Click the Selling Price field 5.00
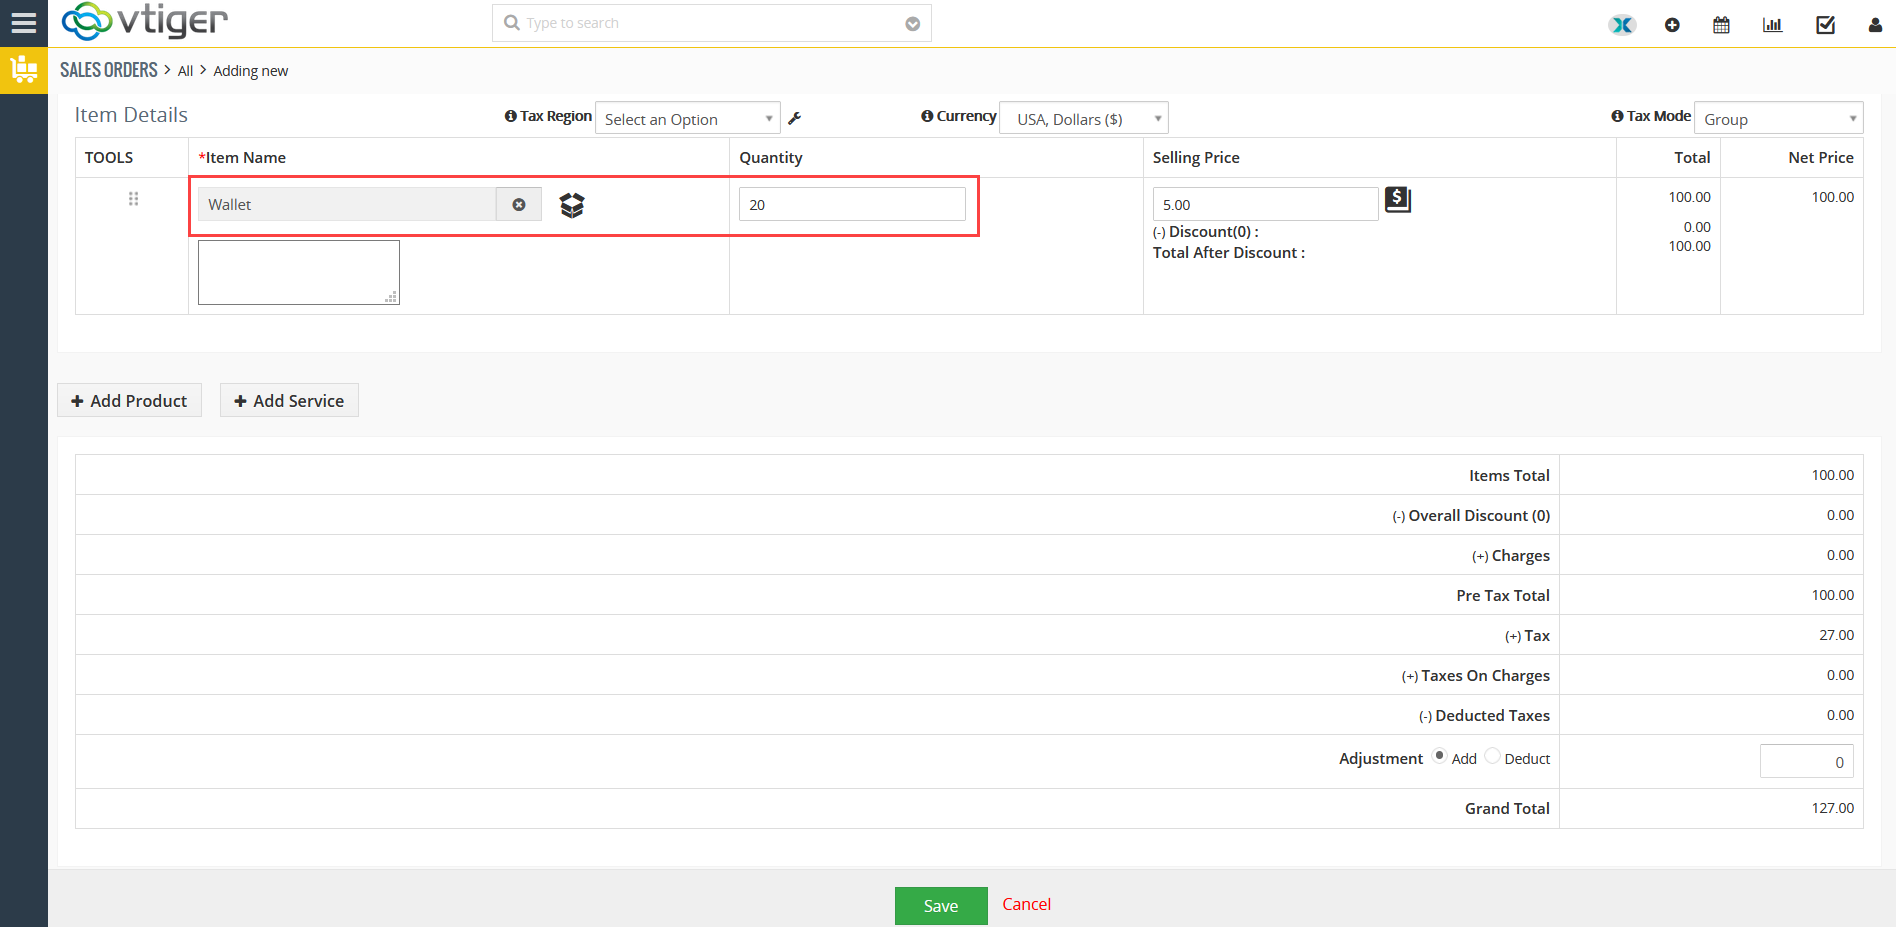 point(1265,204)
